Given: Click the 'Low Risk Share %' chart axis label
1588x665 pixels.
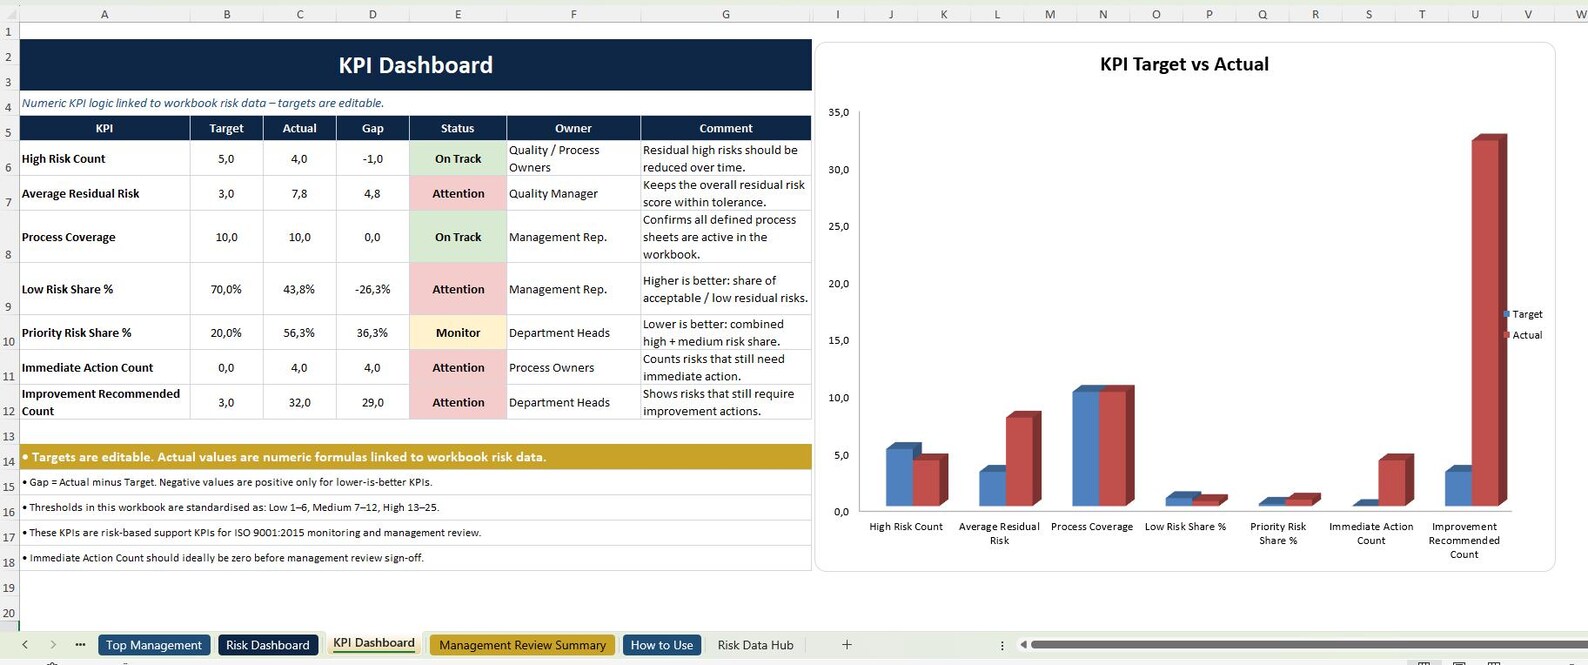Looking at the screenshot, I should 1185,527.
